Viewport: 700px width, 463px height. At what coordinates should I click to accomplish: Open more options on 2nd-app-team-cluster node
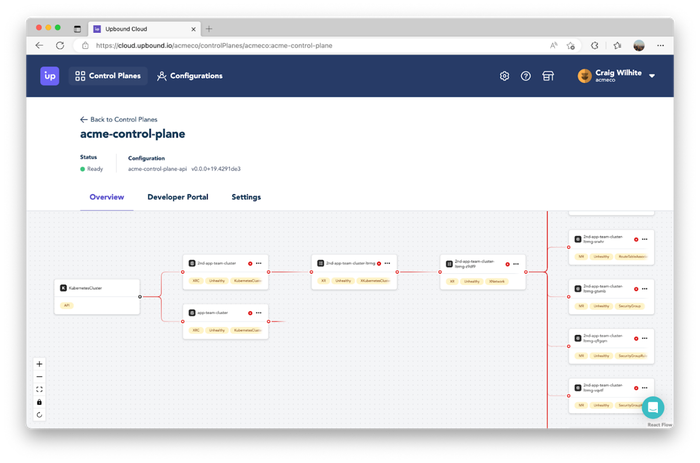(x=259, y=263)
